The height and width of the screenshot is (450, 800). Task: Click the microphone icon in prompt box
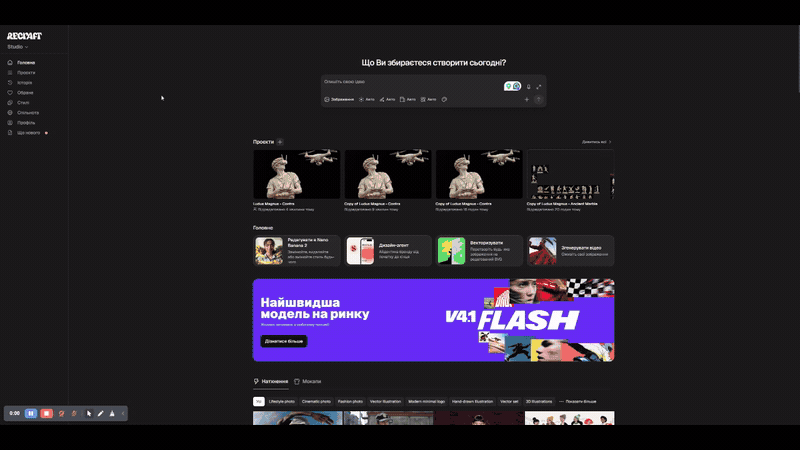[x=529, y=87]
